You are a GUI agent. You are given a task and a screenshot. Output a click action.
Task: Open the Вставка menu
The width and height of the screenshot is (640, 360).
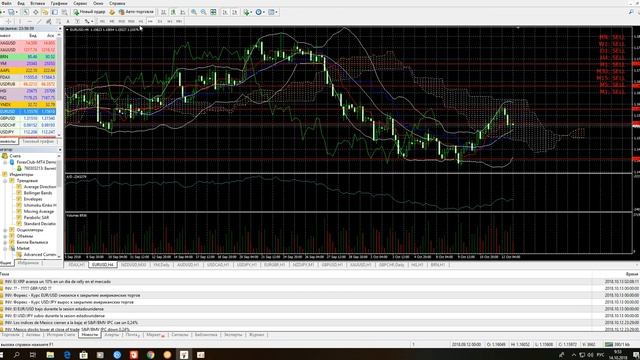coord(38,3)
